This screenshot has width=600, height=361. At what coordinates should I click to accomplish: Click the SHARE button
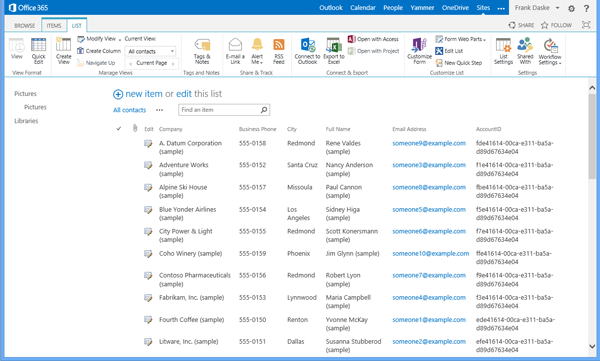point(521,25)
